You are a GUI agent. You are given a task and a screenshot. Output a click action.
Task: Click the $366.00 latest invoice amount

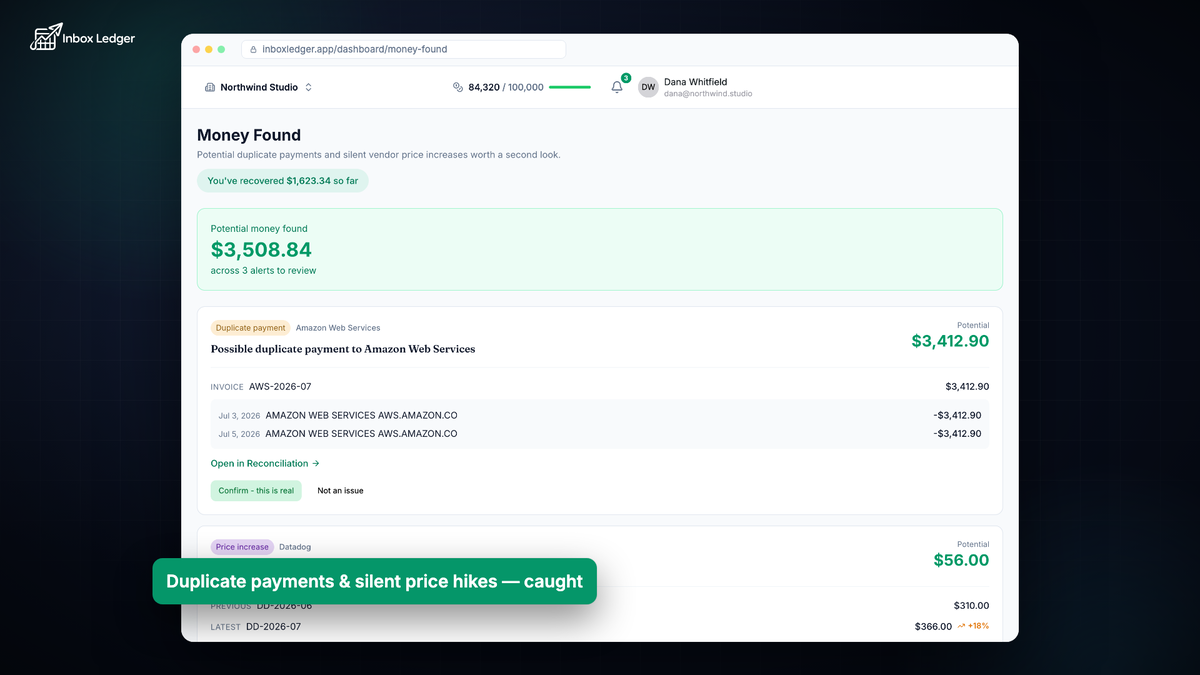pyautogui.click(x=933, y=627)
